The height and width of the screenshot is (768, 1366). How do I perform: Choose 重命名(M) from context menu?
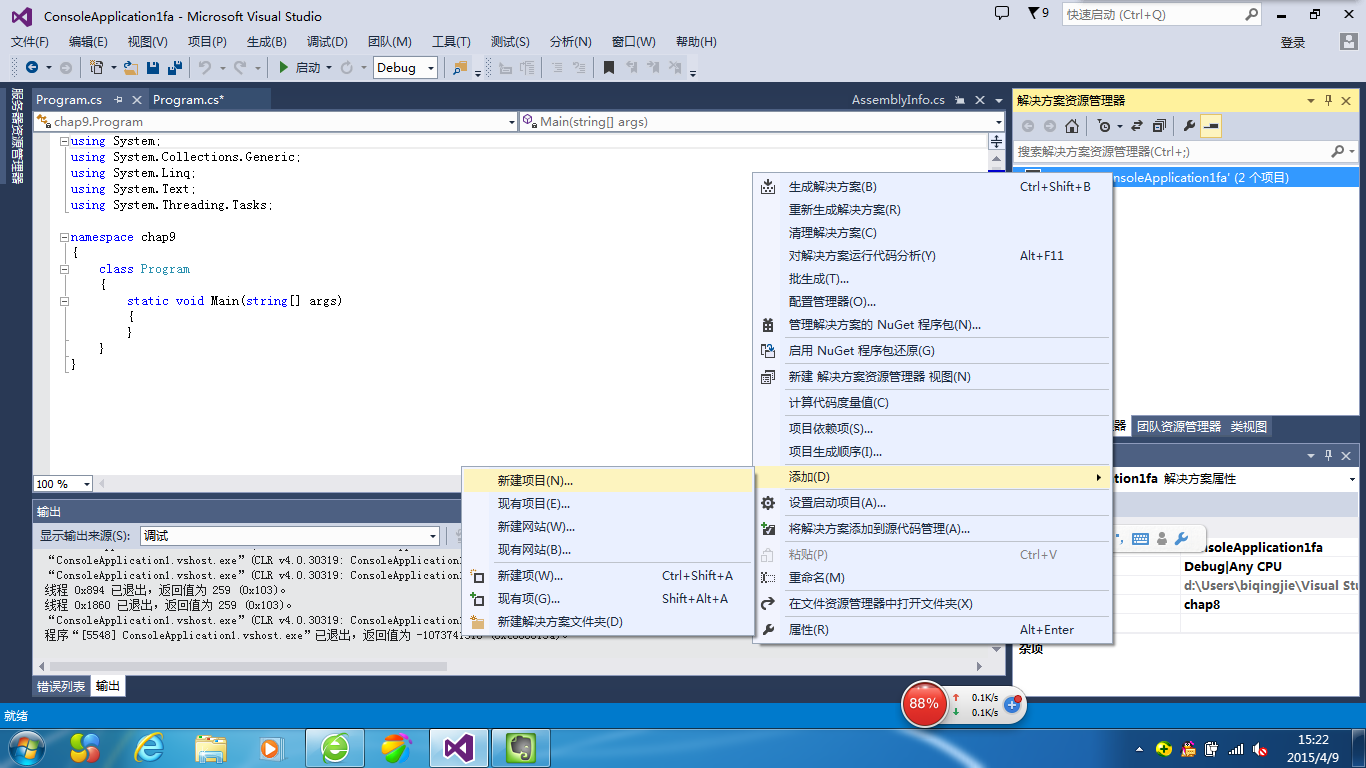click(933, 578)
